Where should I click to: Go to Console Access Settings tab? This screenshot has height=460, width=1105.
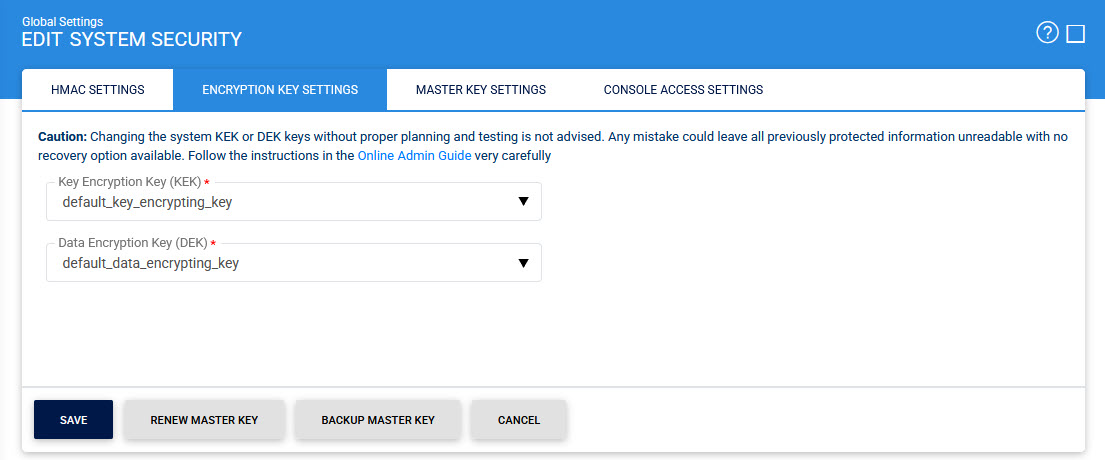(683, 90)
